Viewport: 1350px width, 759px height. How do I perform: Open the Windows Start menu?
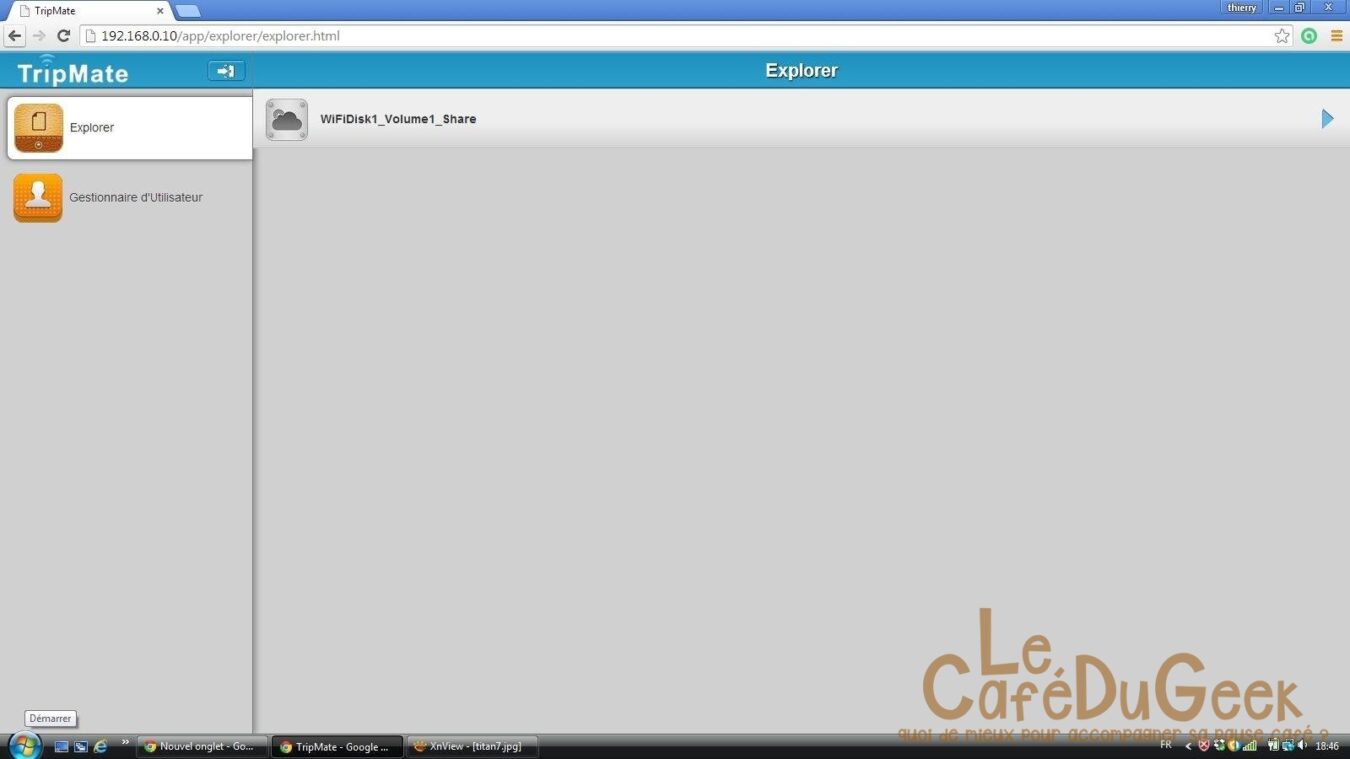click(x=24, y=745)
